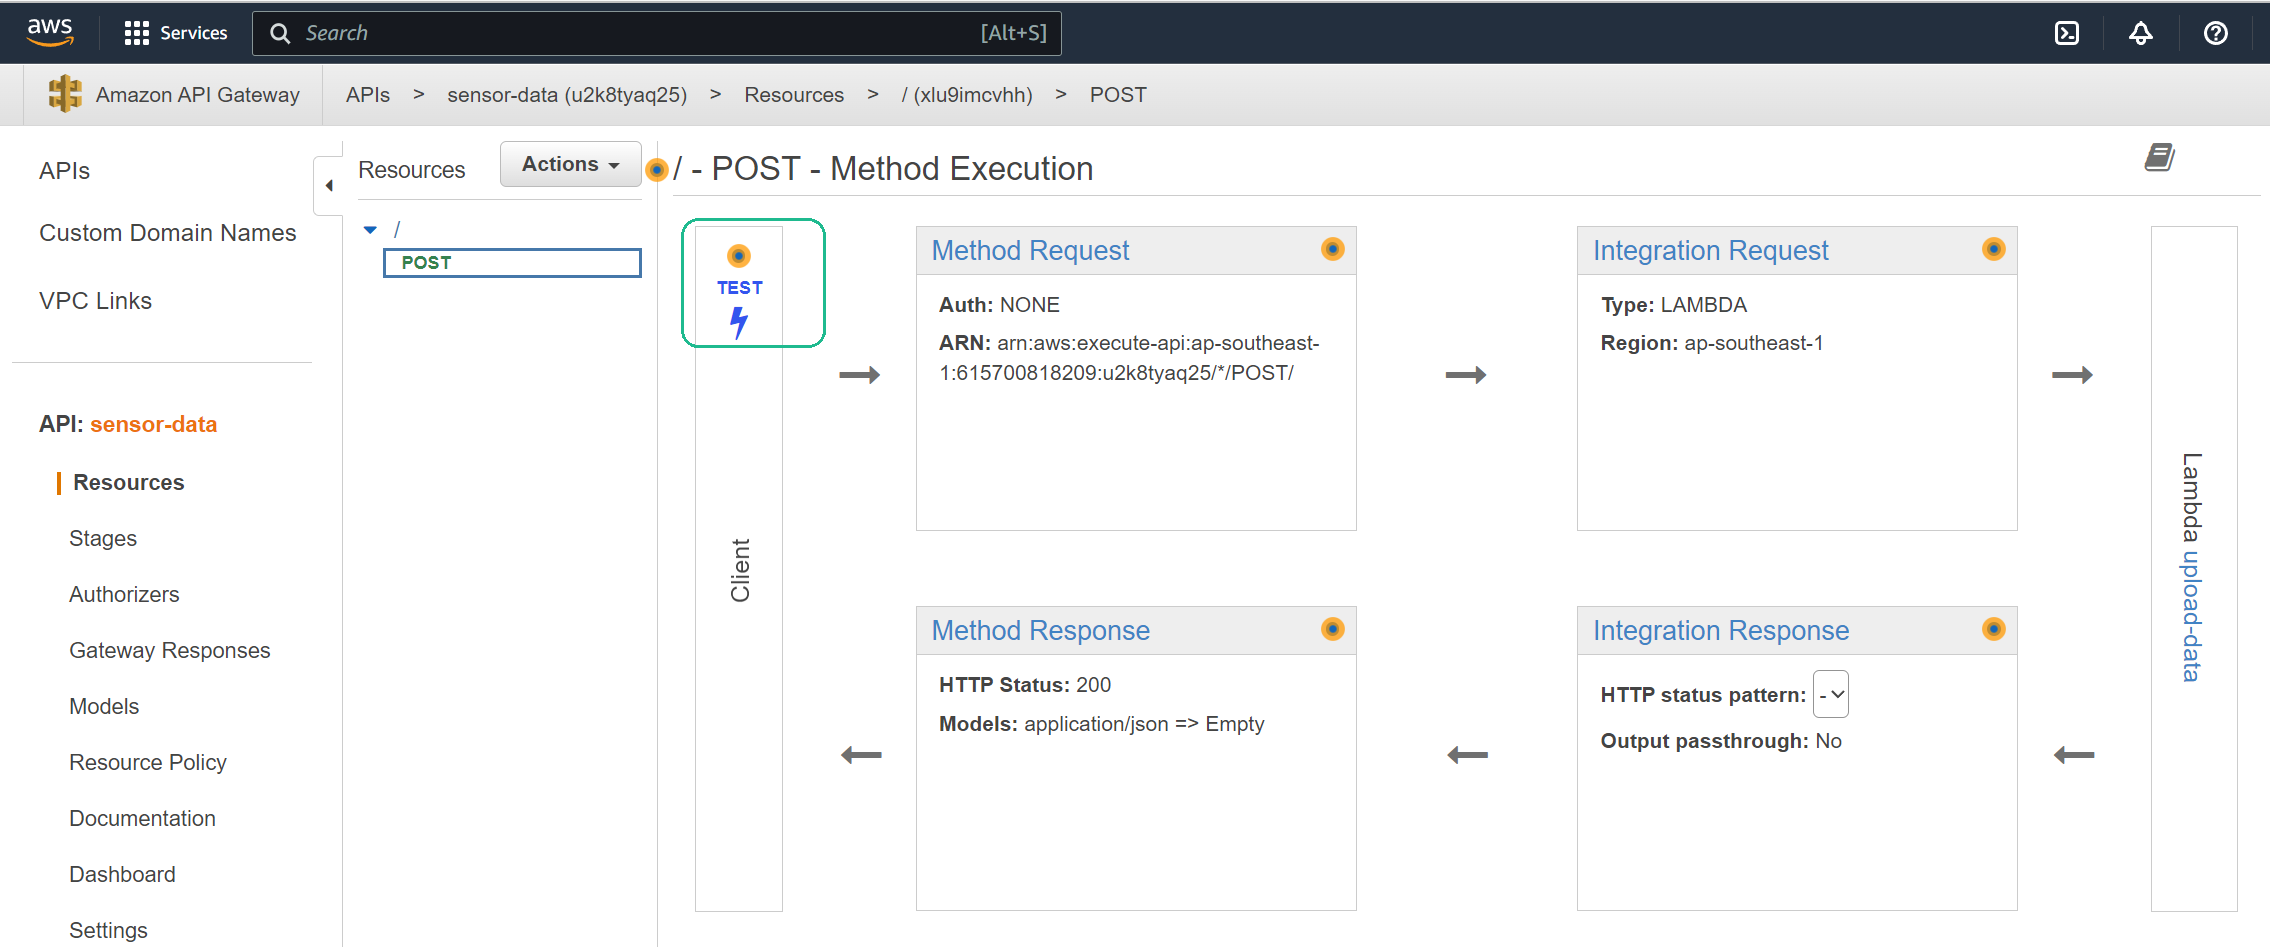Click the Amazon API Gateway logo icon

tap(65, 94)
